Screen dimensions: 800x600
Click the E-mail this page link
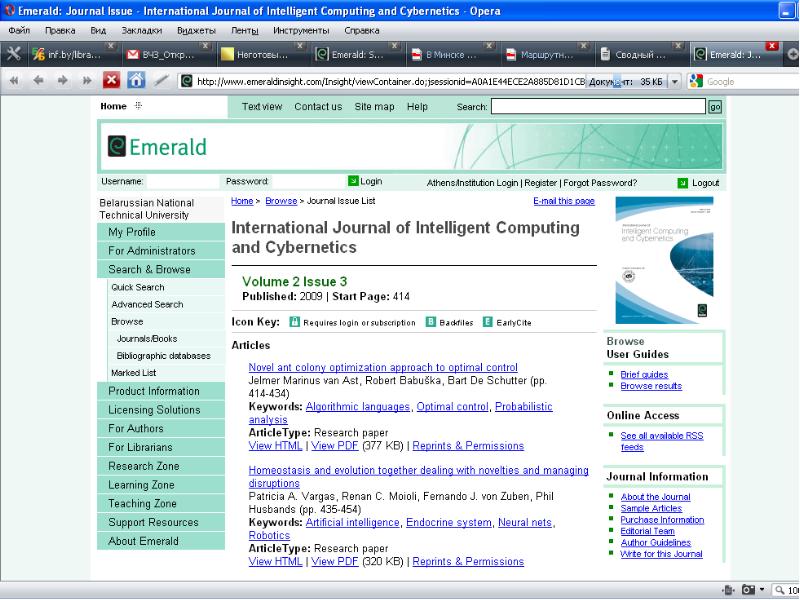click(564, 201)
